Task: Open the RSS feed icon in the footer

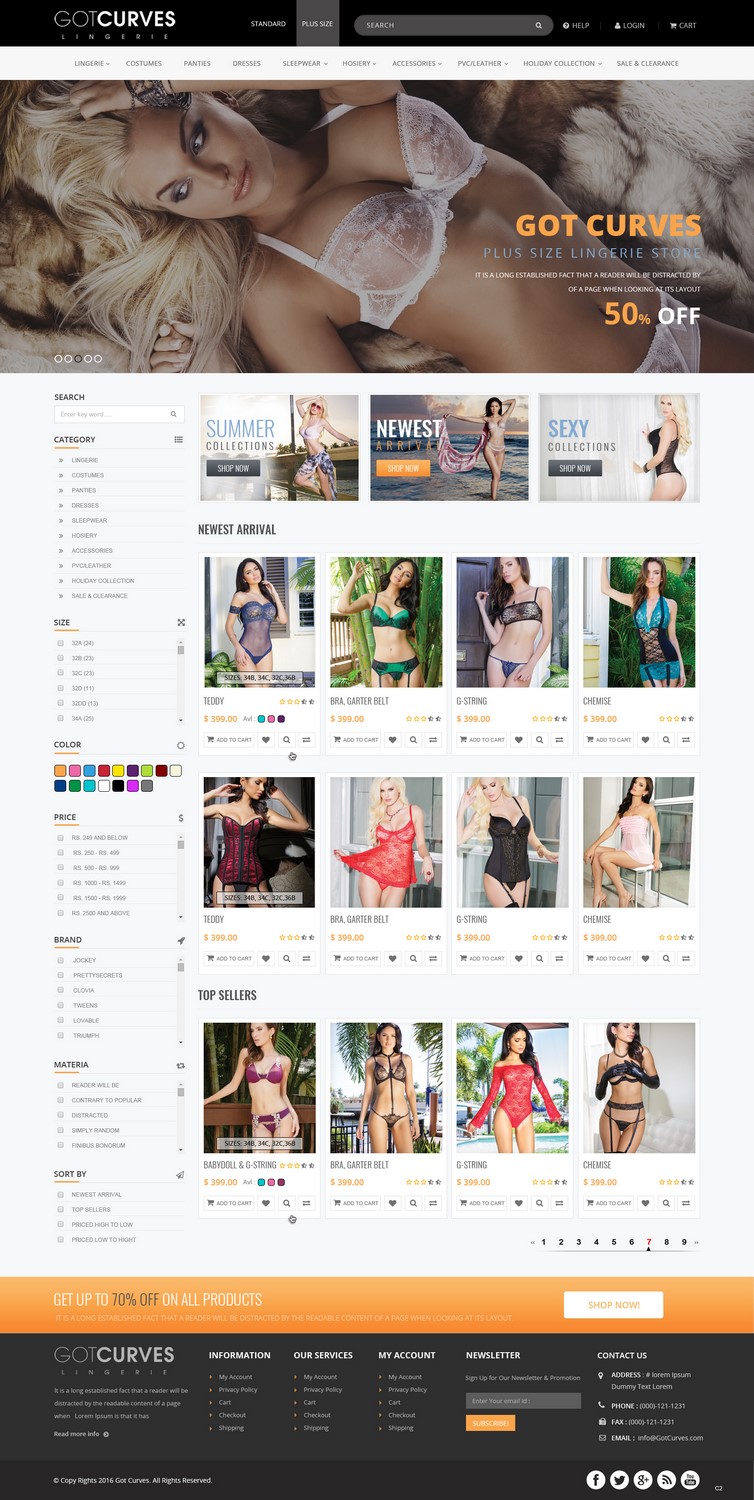Action: tap(667, 1479)
